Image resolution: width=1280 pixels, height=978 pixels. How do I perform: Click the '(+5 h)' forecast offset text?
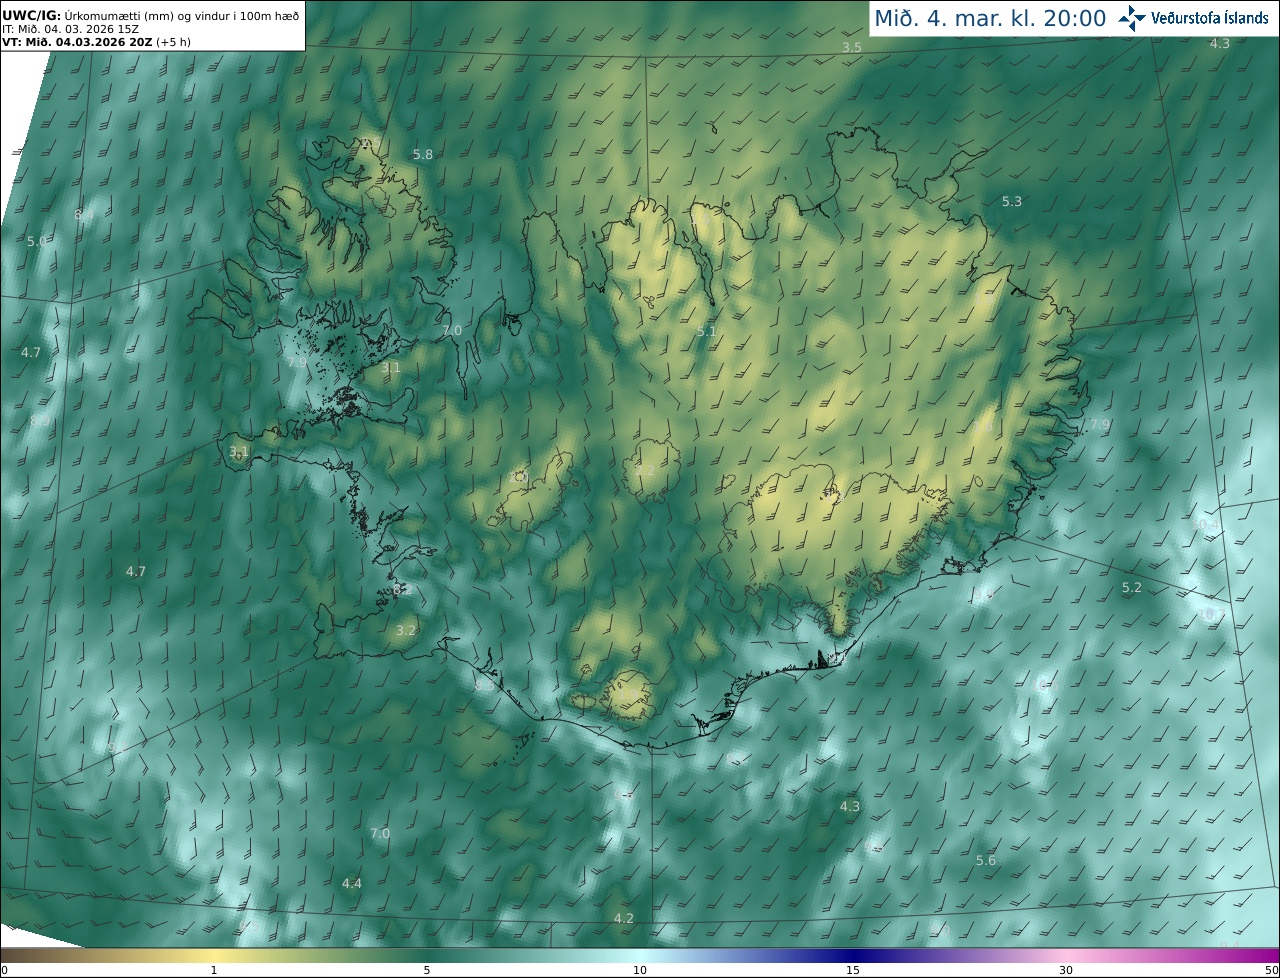(x=174, y=42)
